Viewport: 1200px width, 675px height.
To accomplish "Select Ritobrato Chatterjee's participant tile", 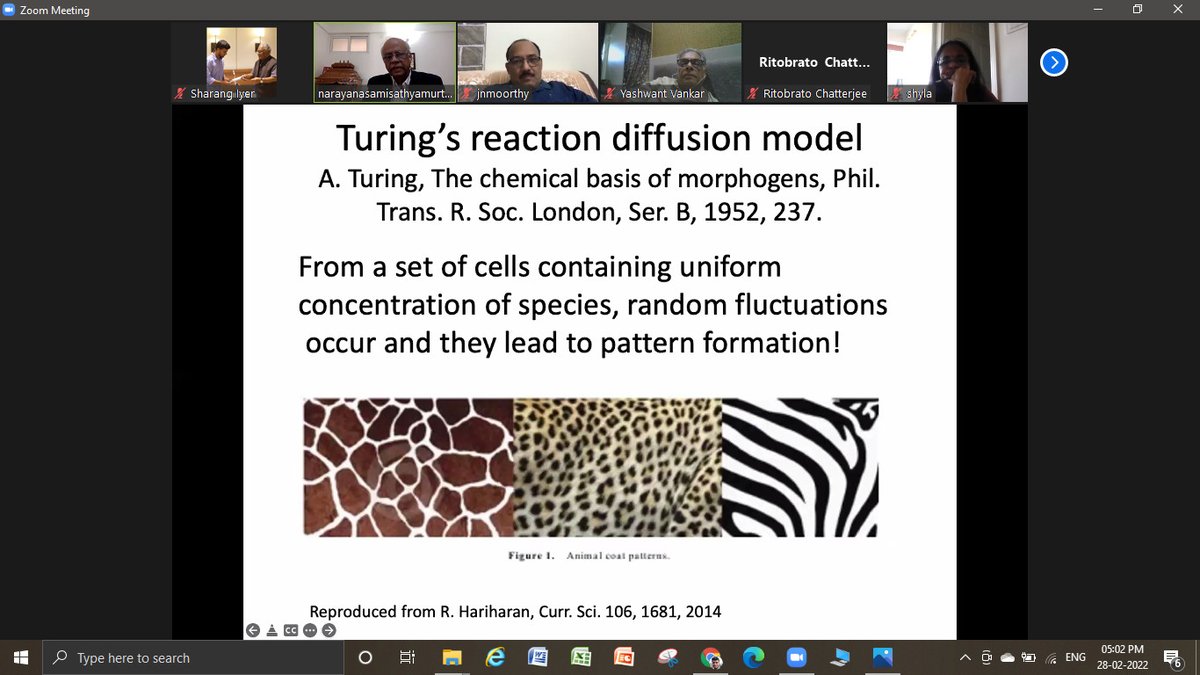I will point(814,62).
